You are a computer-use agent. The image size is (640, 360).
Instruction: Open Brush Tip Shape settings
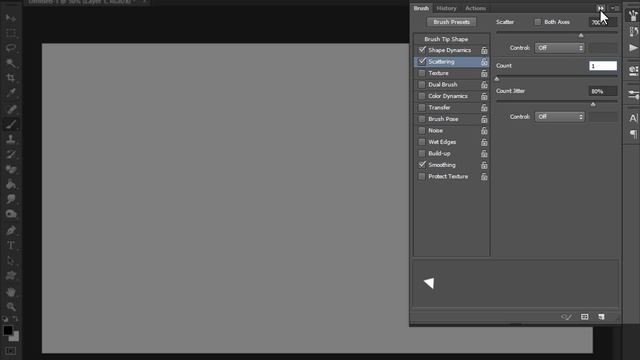[446, 39]
